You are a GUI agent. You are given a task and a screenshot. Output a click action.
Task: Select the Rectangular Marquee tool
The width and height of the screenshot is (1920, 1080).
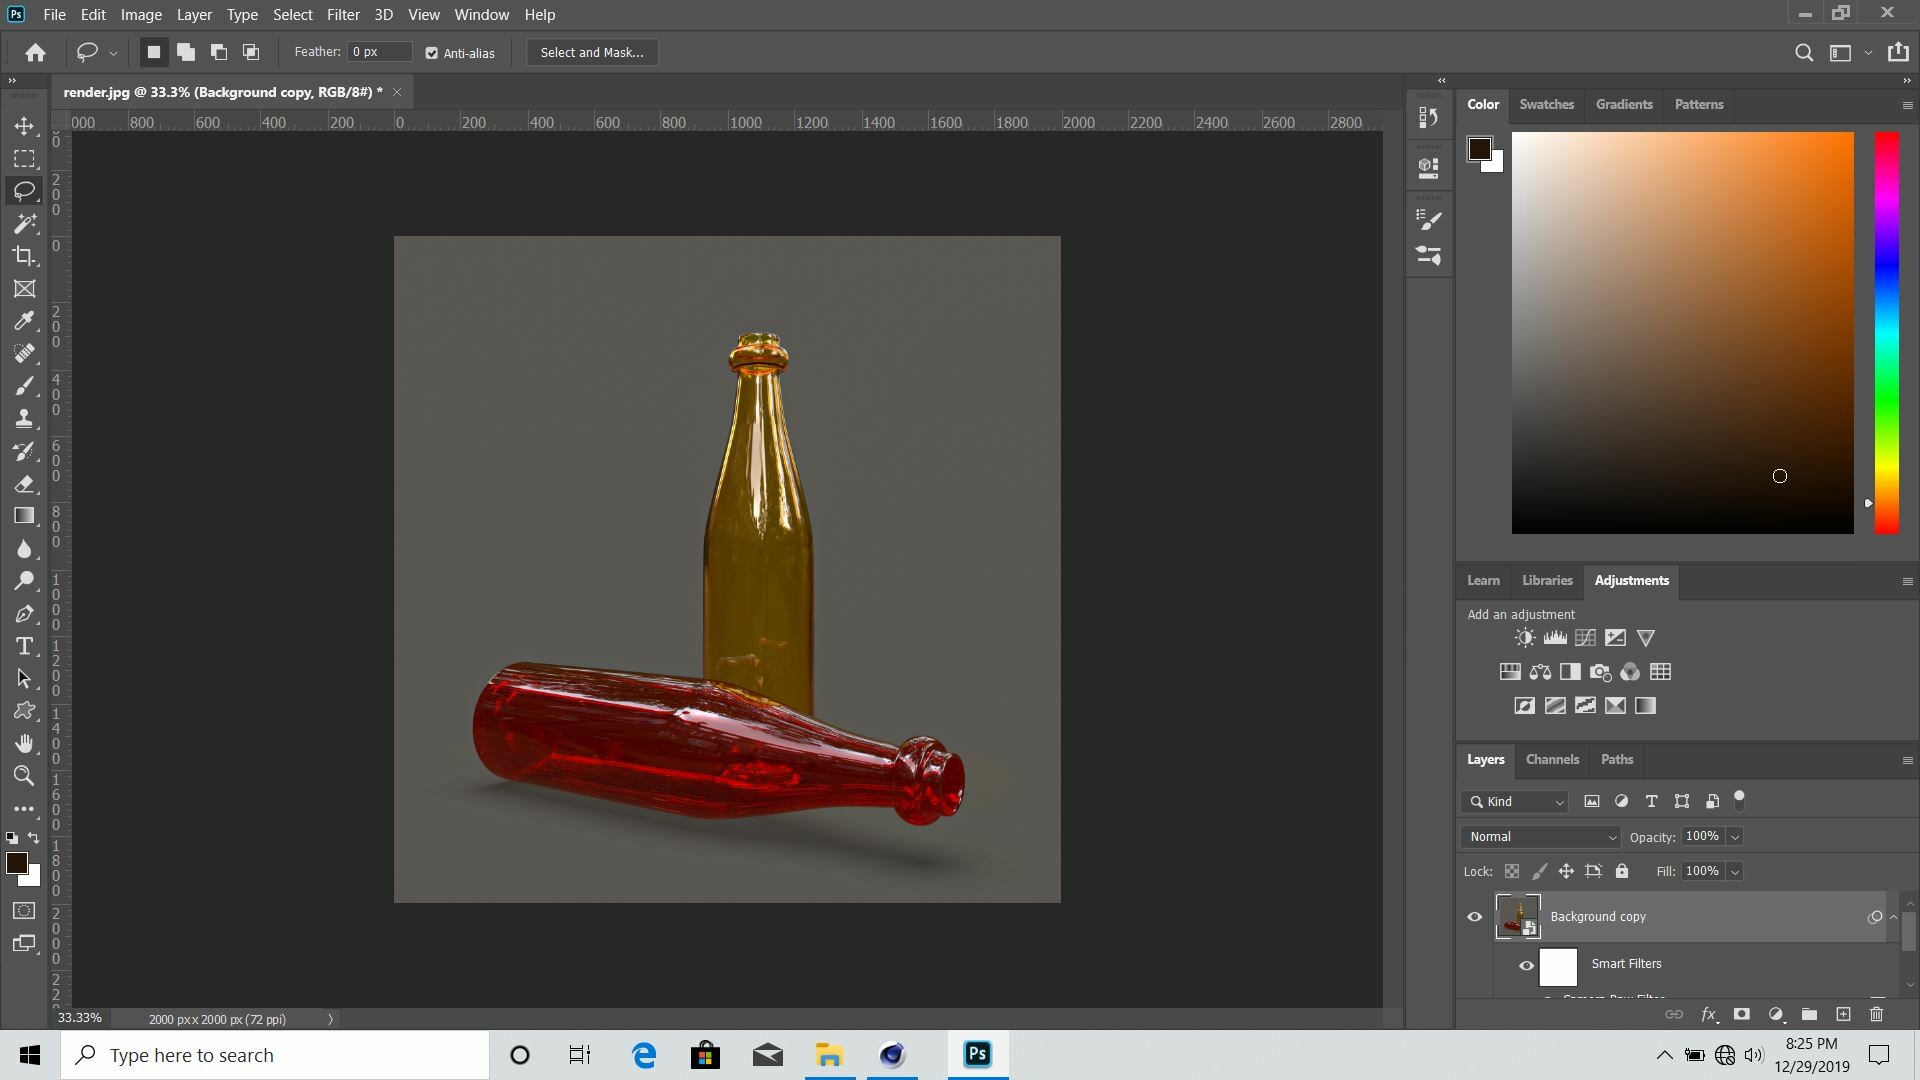click(x=24, y=158)
